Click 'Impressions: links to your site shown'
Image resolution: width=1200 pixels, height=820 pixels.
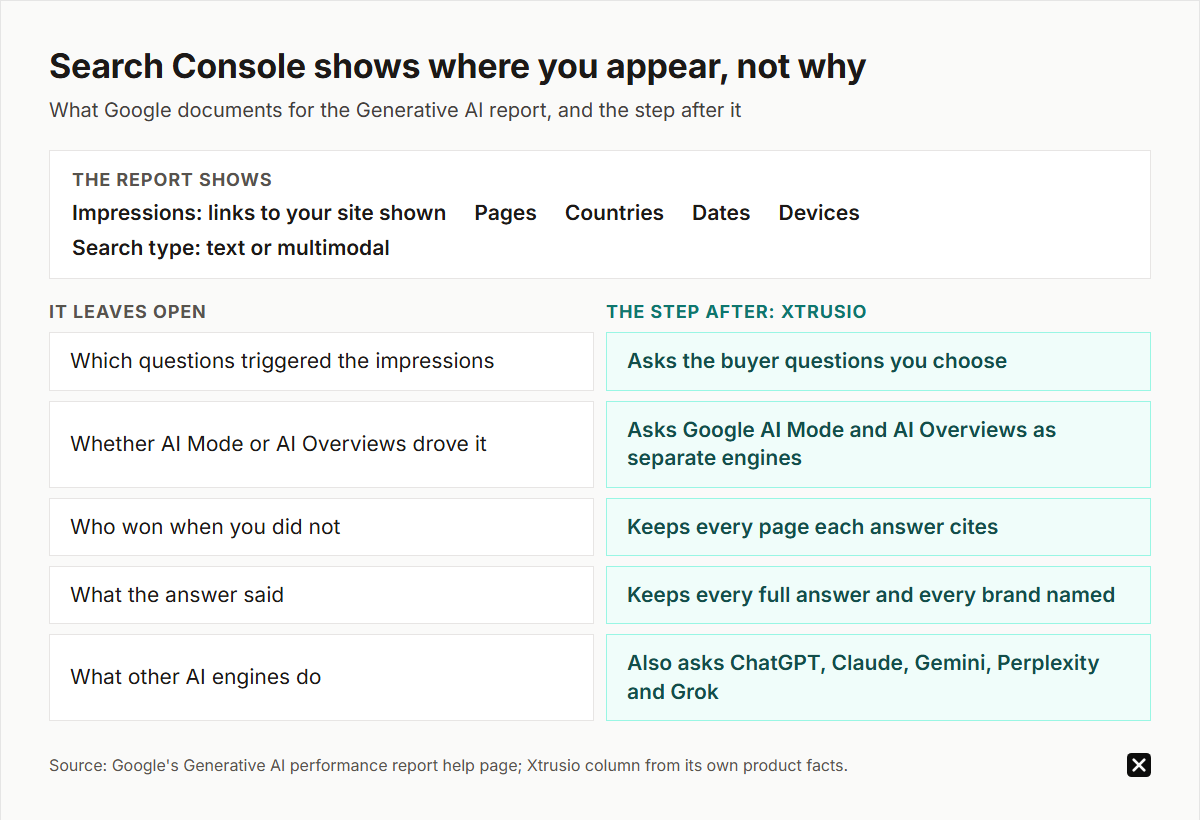(x=259, y=213)
